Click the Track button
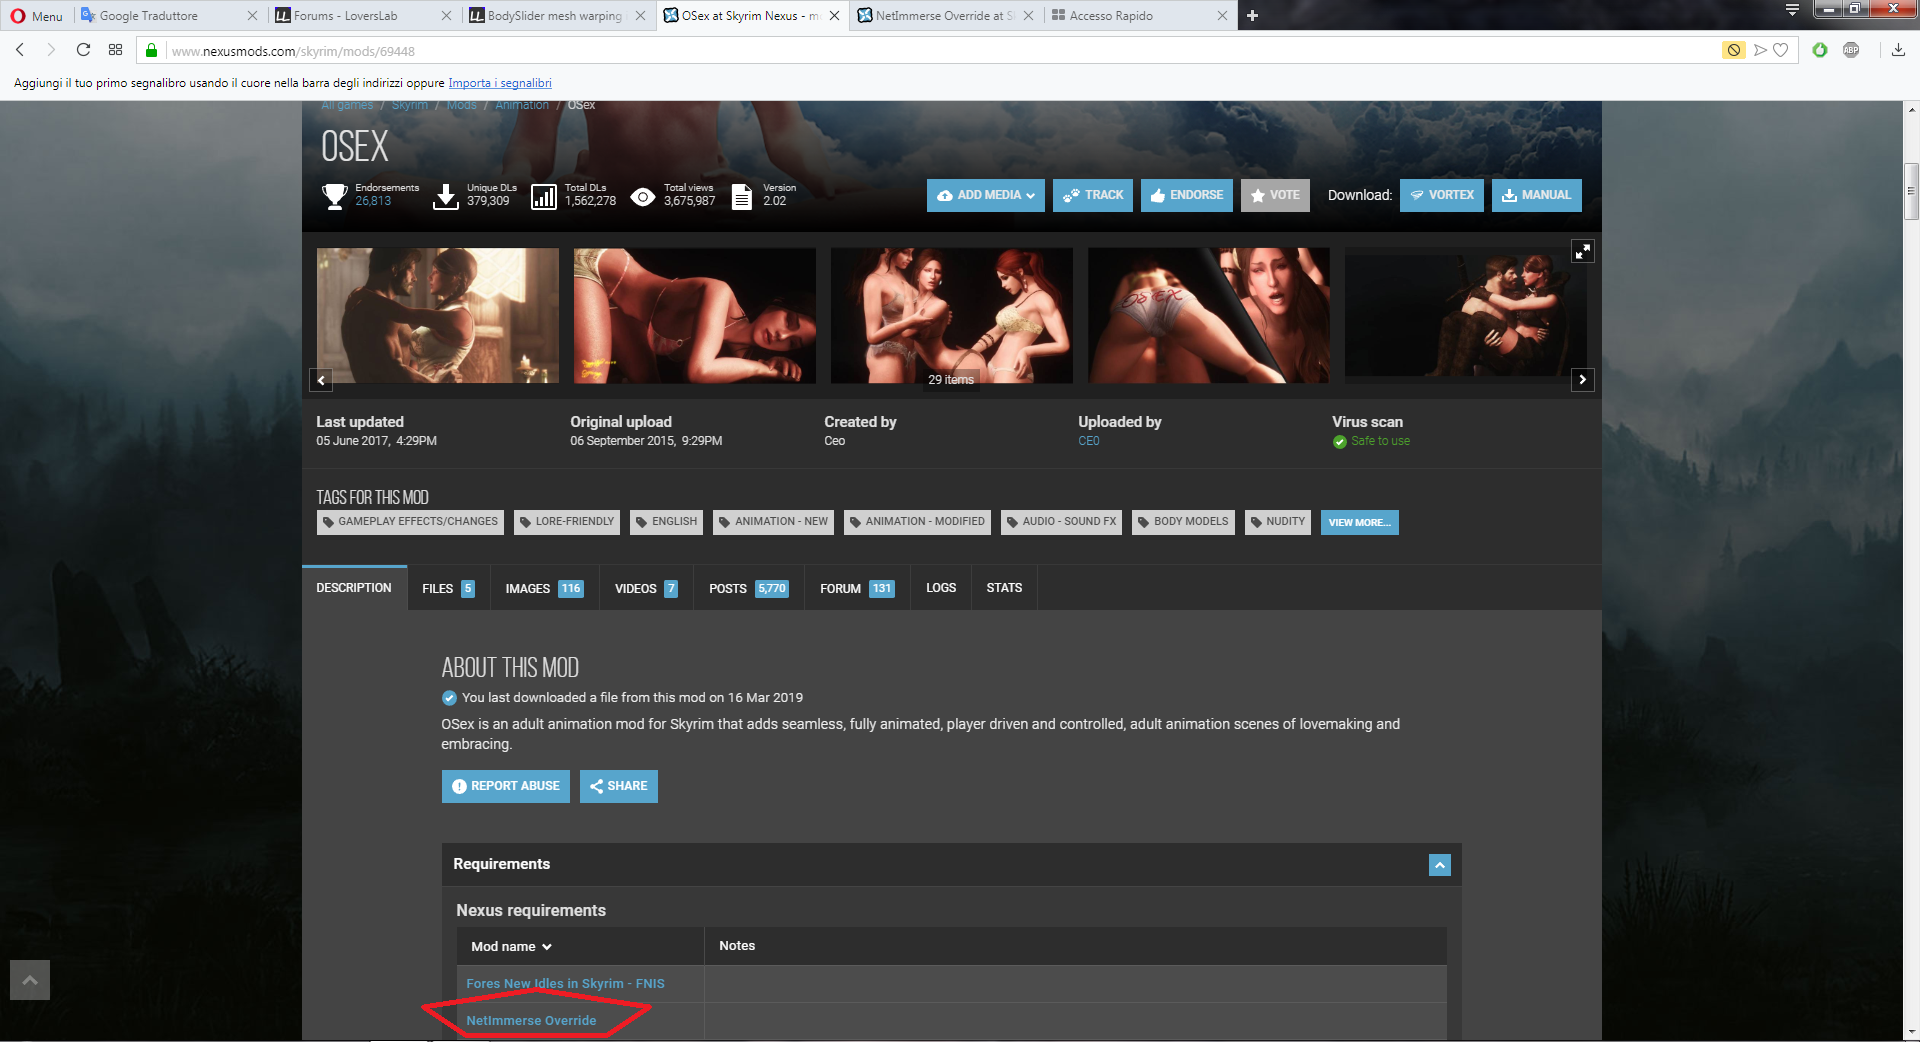Viewport: 1920px width, 1042px height. 1092,195
